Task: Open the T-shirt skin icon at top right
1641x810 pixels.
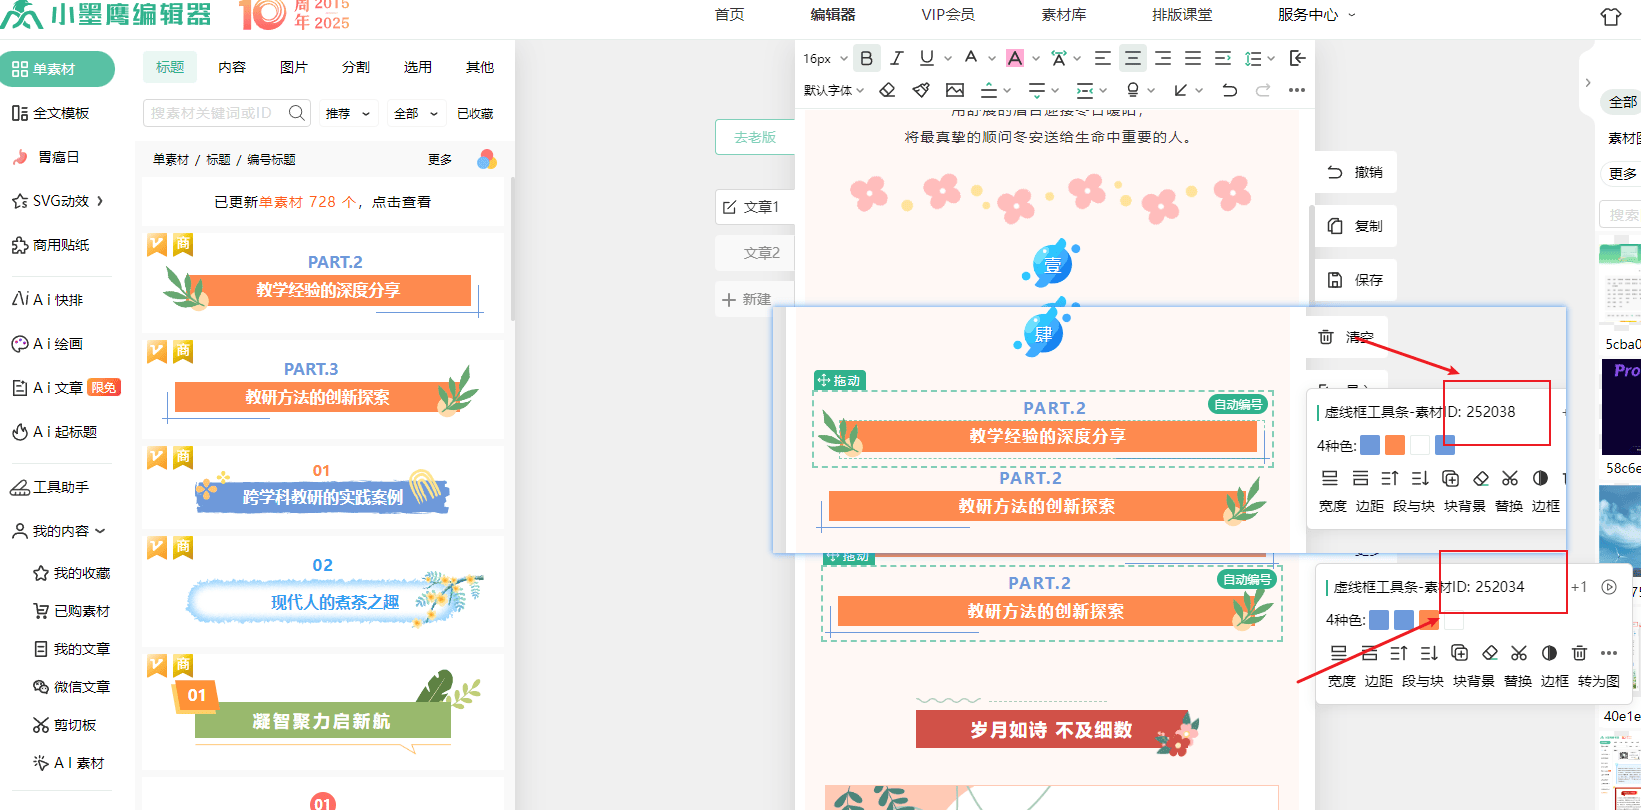Action: pyautogui.click(x=1610, y=16)
